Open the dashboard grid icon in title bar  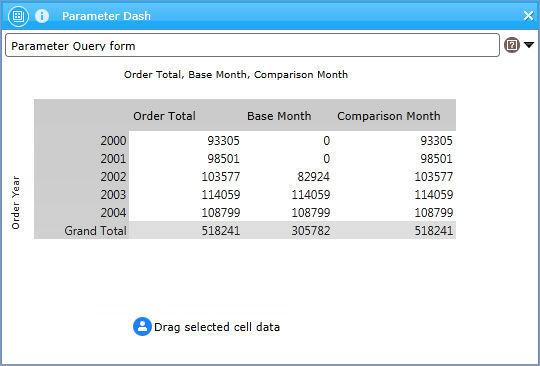[x=18, y=16]
